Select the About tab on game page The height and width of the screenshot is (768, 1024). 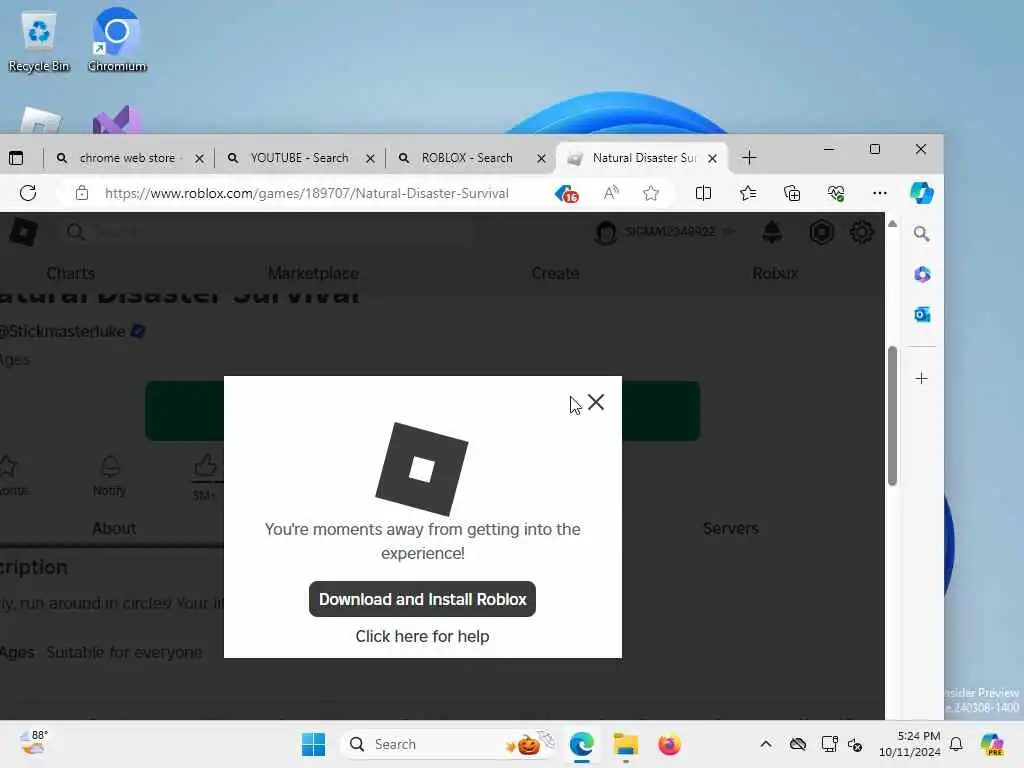tap(114, 528)
